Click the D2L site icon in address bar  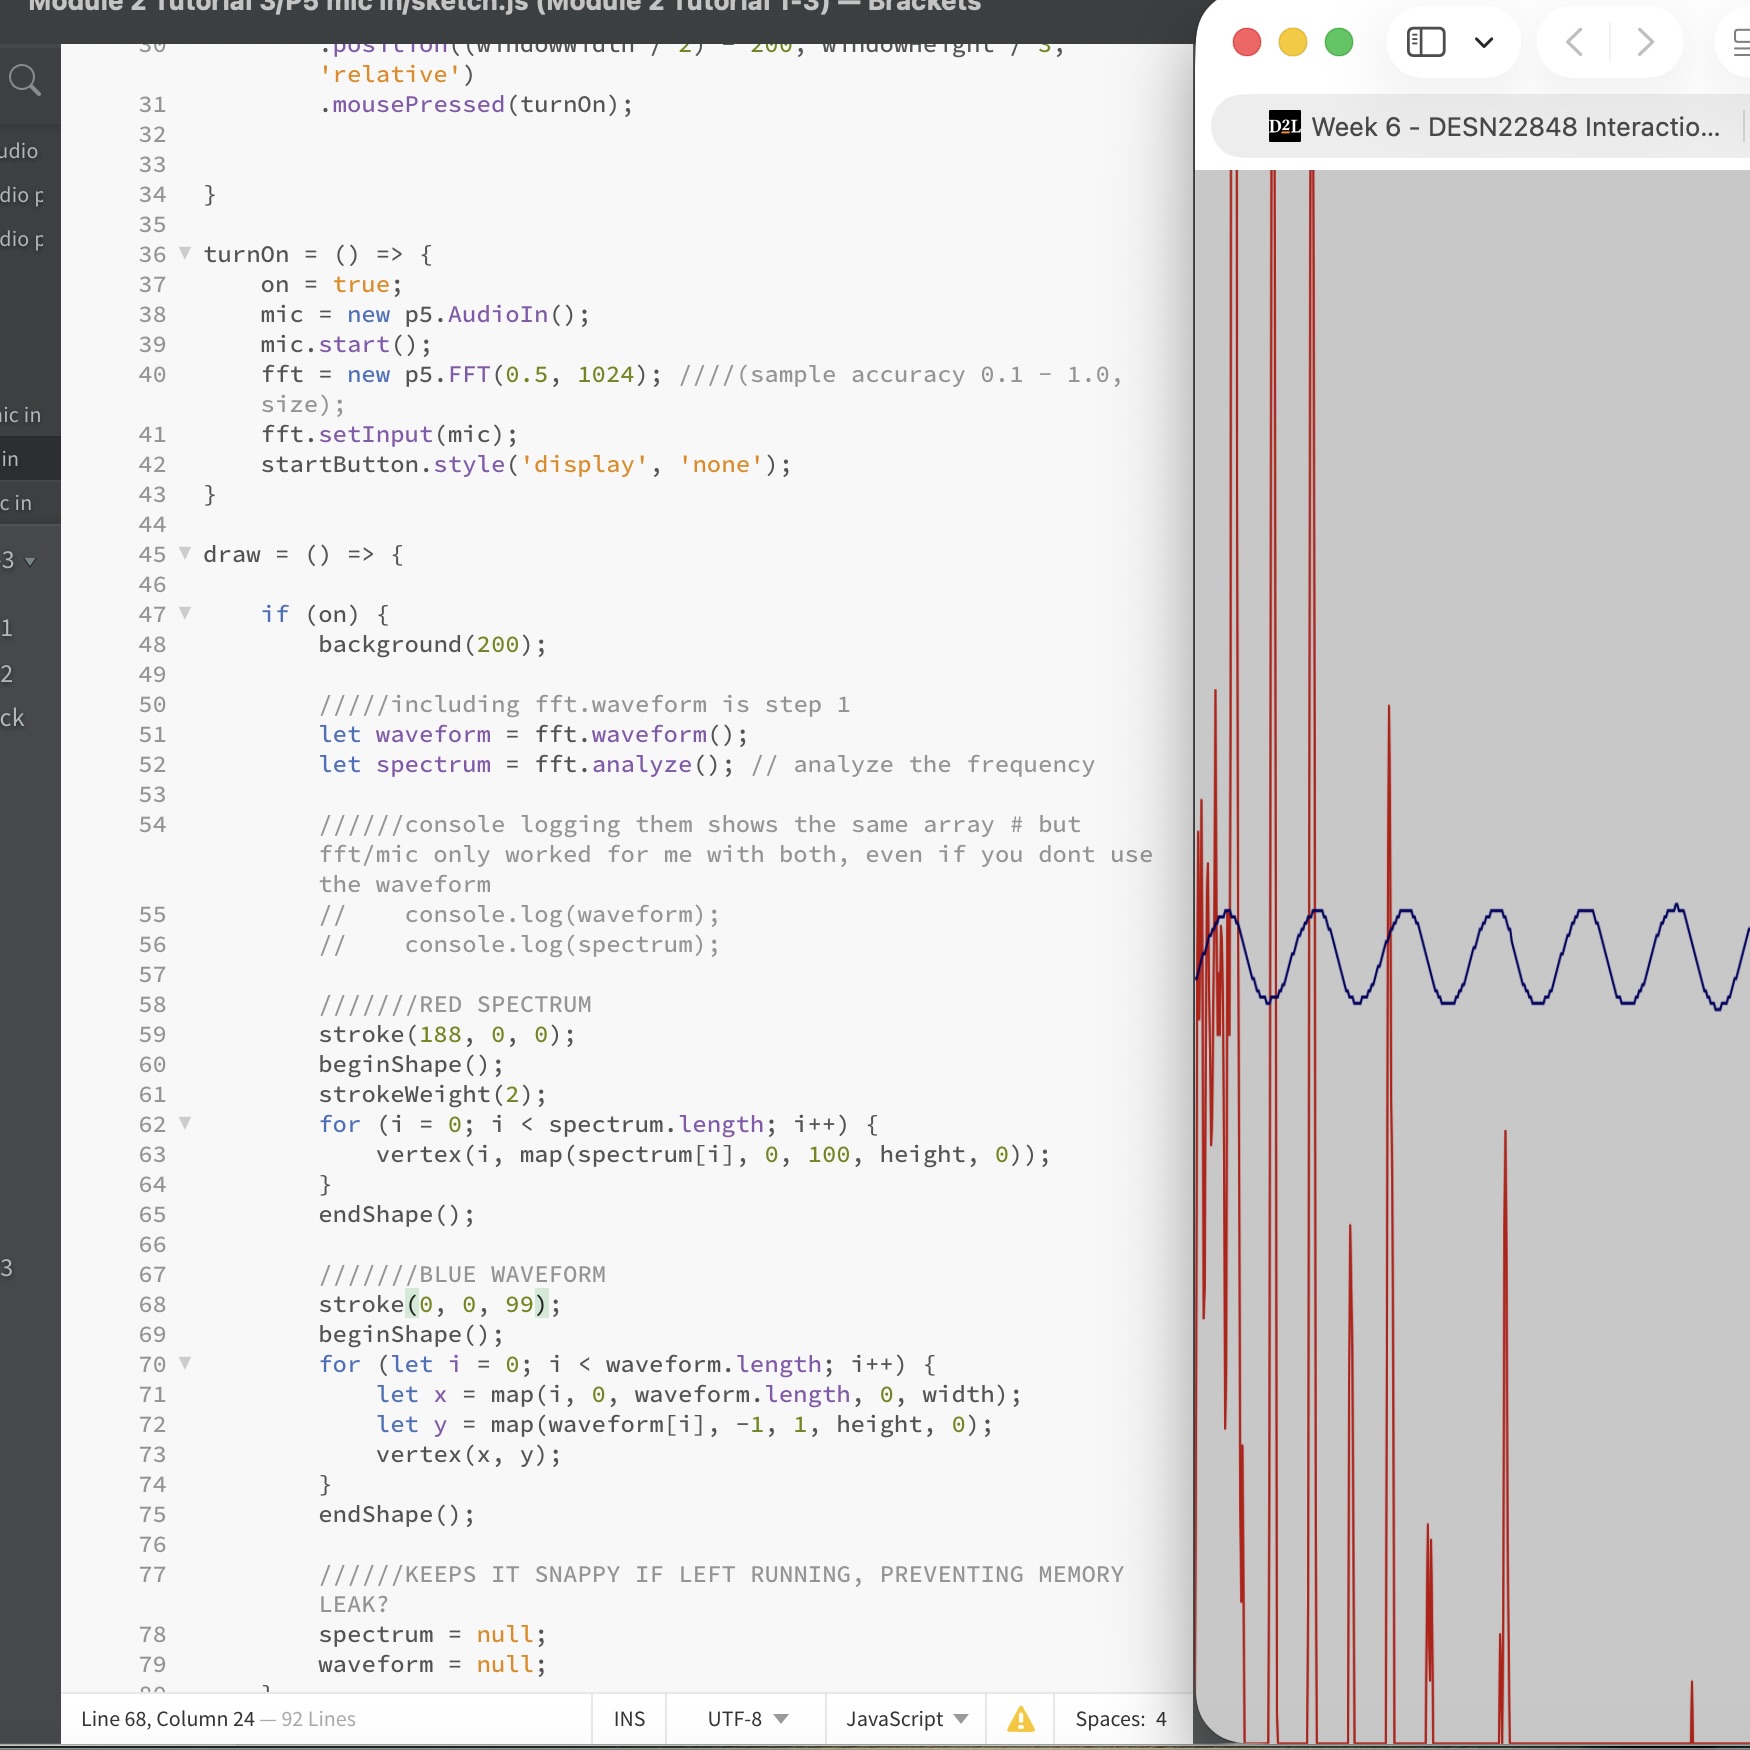click(1285, 126)
